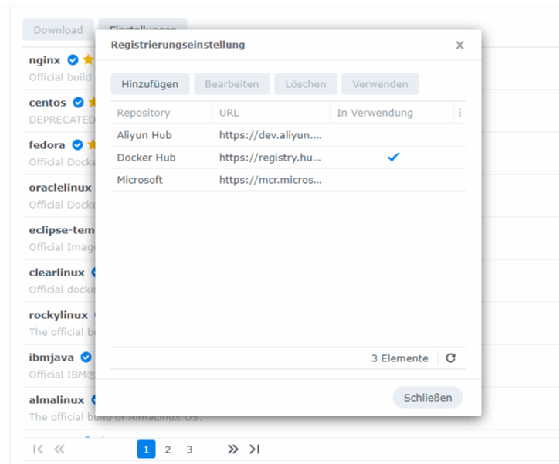
Task: Click the verified badge next to centos
Action: coord(78,103)
